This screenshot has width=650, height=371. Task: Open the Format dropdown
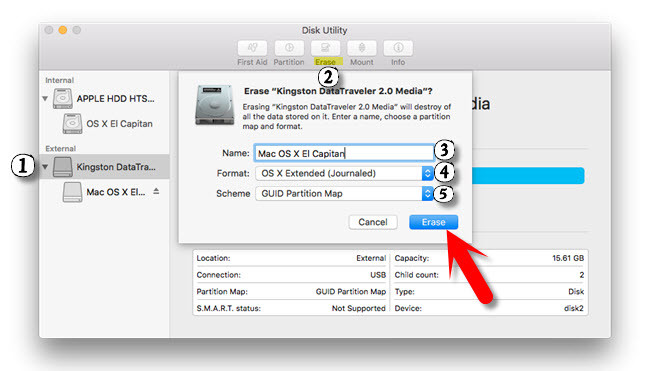344,173
